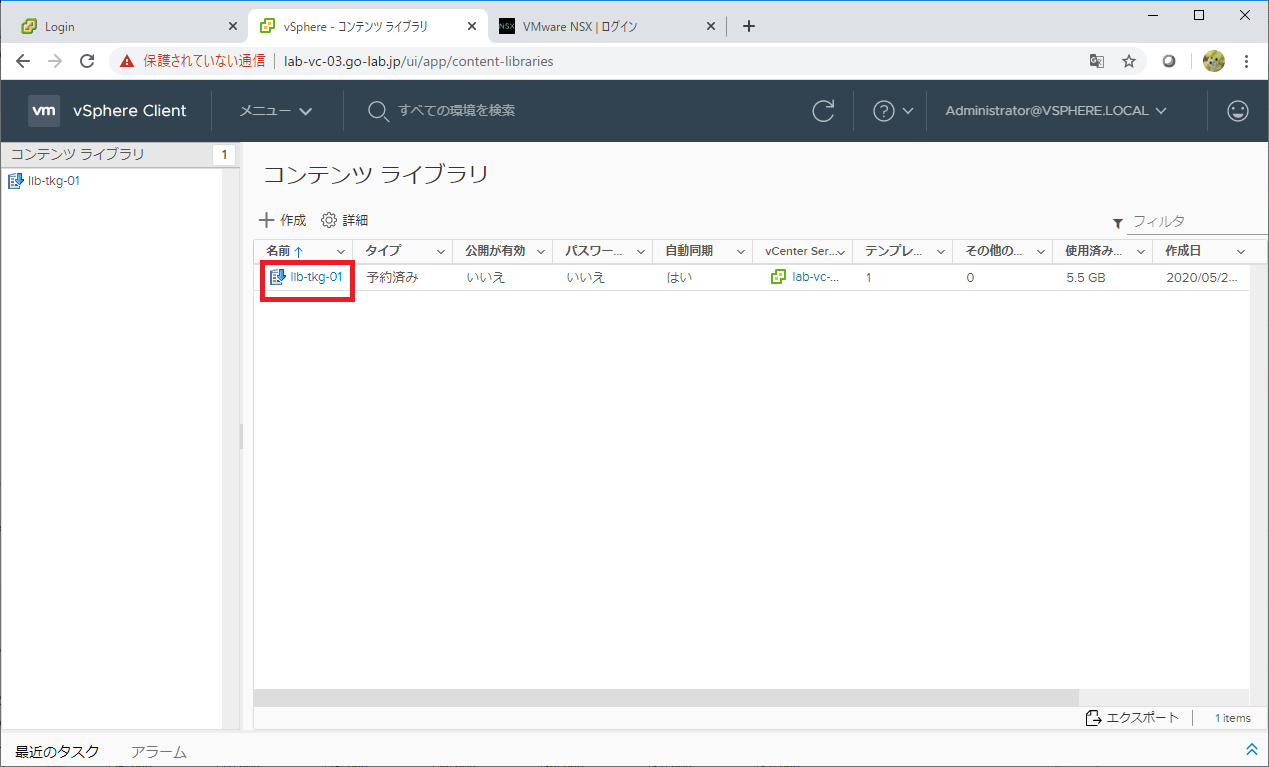Click the plus icon for 作成

(x=266, y=220)
